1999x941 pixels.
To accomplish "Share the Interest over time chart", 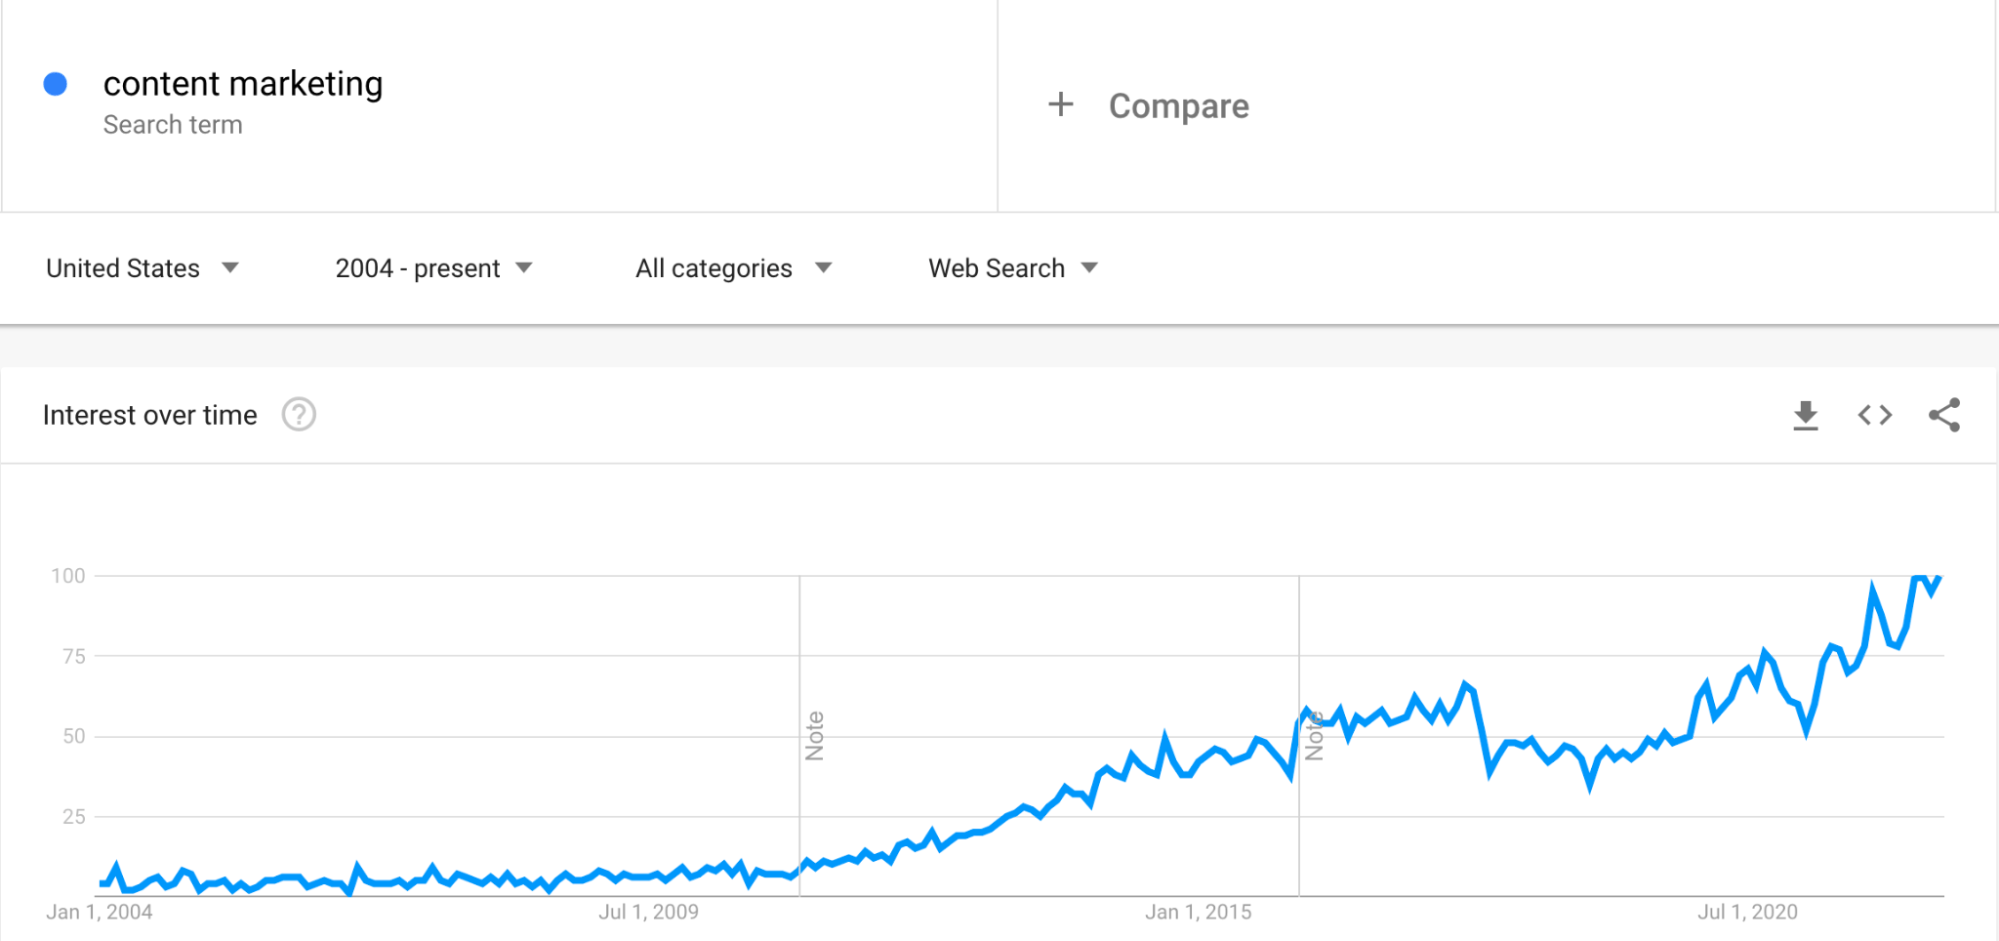I will point(1944,415).
